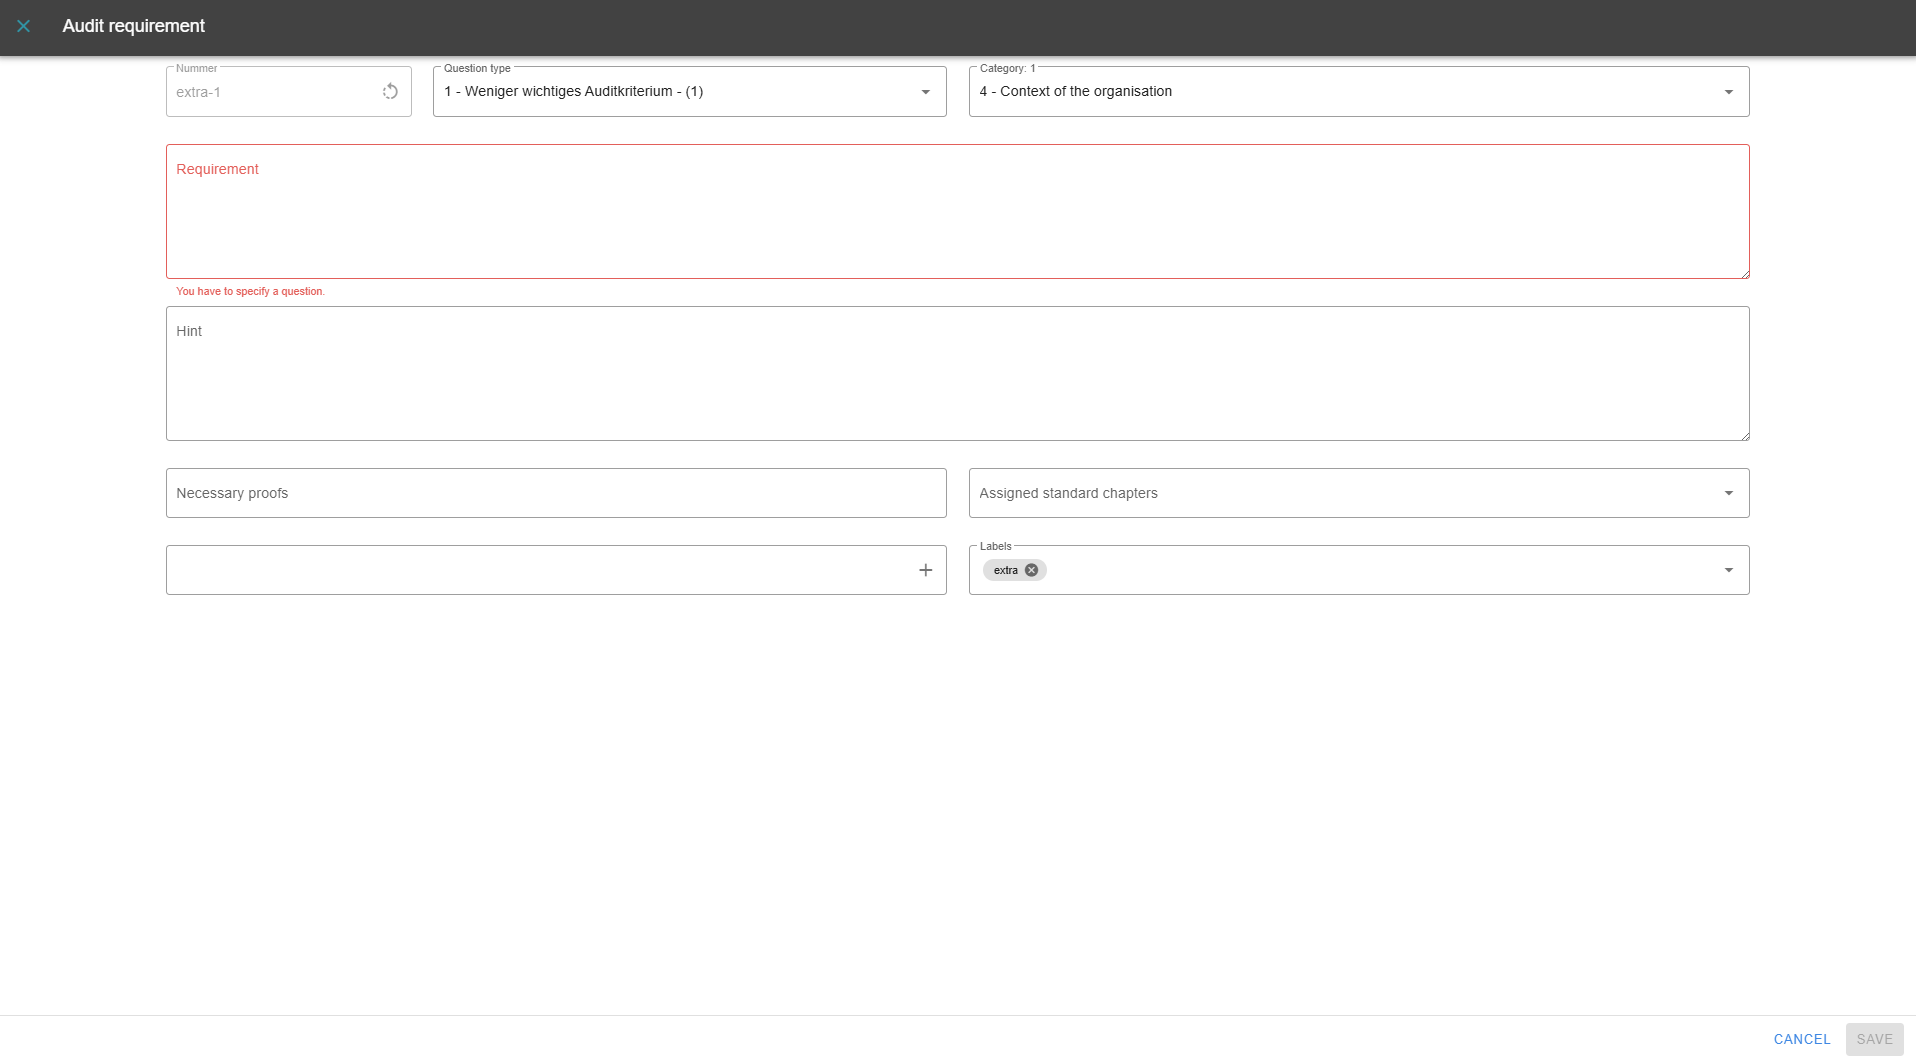The image size is (1916, 1060).
Task: Click the Necessary proofs input field
Action: 555,493
